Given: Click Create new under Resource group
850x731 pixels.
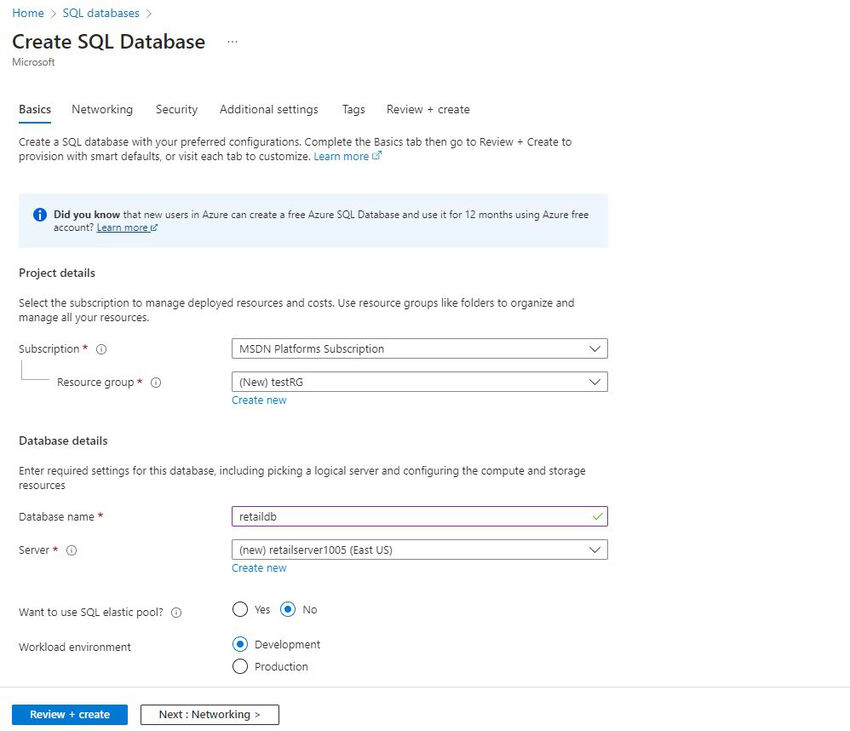Looking at the screenshot, I should (x=259, y=400).
